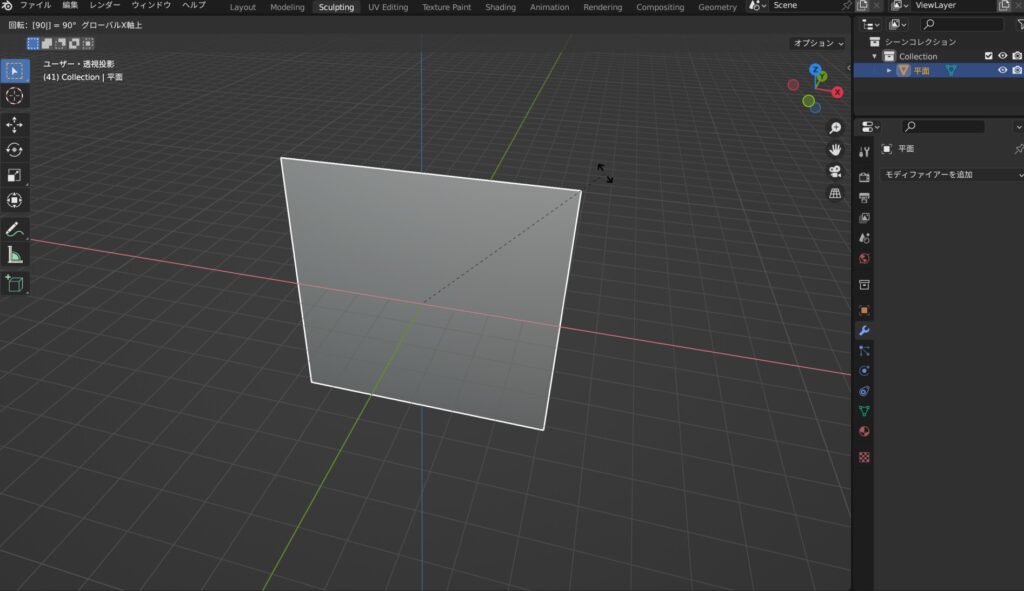This screenshot has width=1024, height=591.
Task: Uncheck the Collection exclude checkbox
Action: pyautogui.click(x=989, y=56)
